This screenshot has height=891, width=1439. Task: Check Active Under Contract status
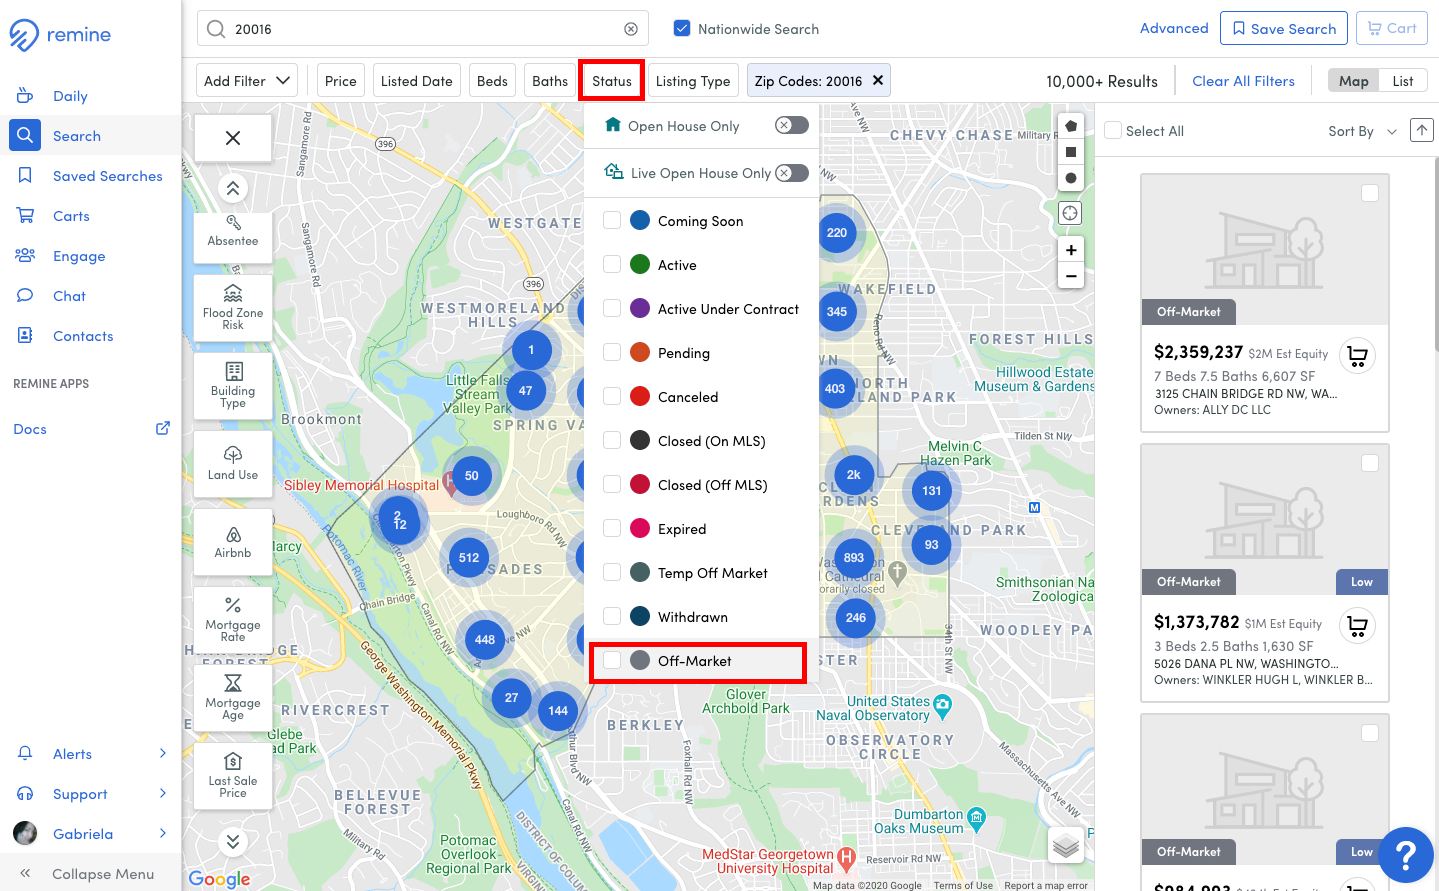(x=612, y=308)
